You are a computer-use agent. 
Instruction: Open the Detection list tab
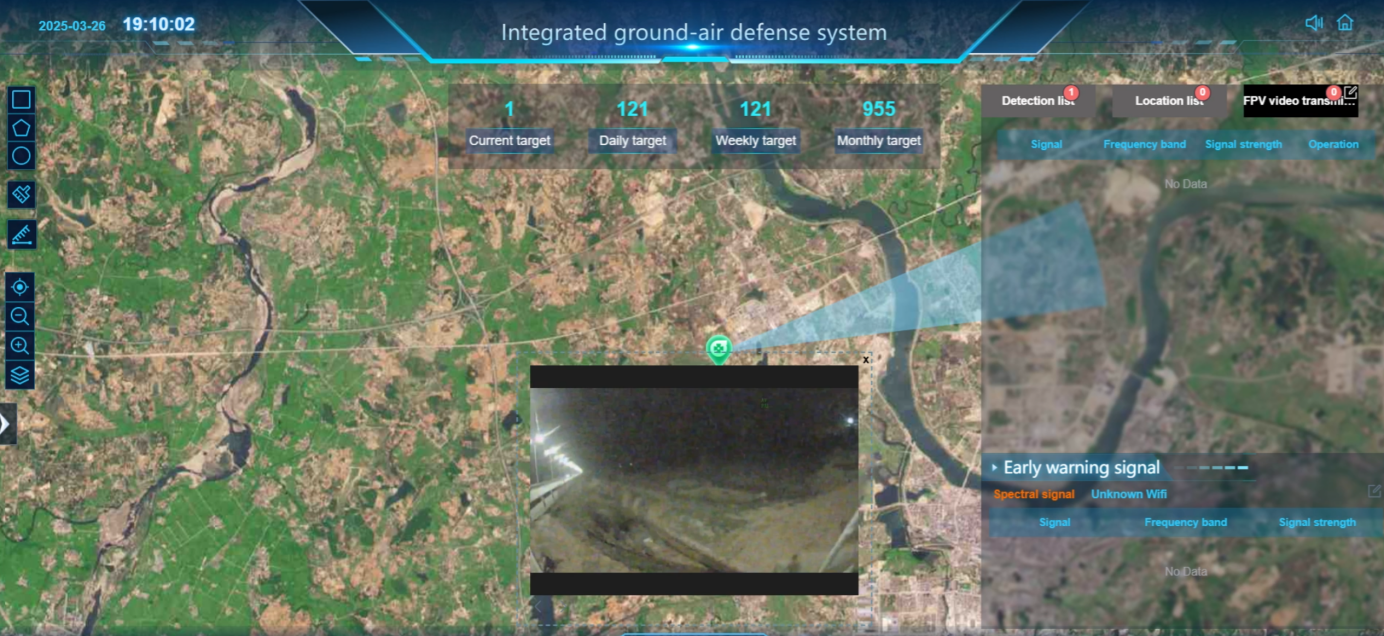(1038, 101)
